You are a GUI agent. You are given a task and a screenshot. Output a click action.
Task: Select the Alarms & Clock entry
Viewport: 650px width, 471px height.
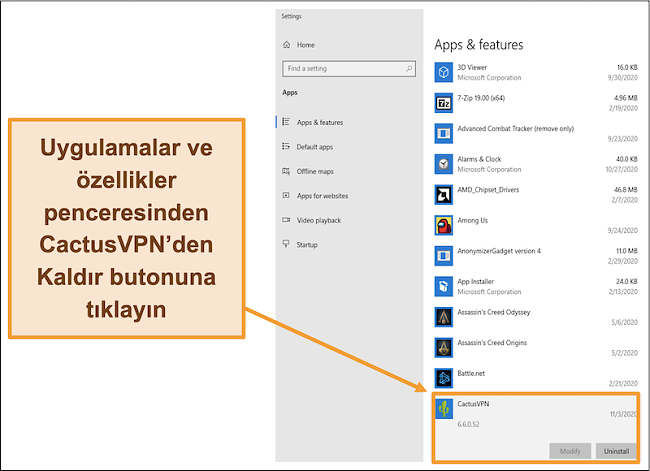click(479, 159)
